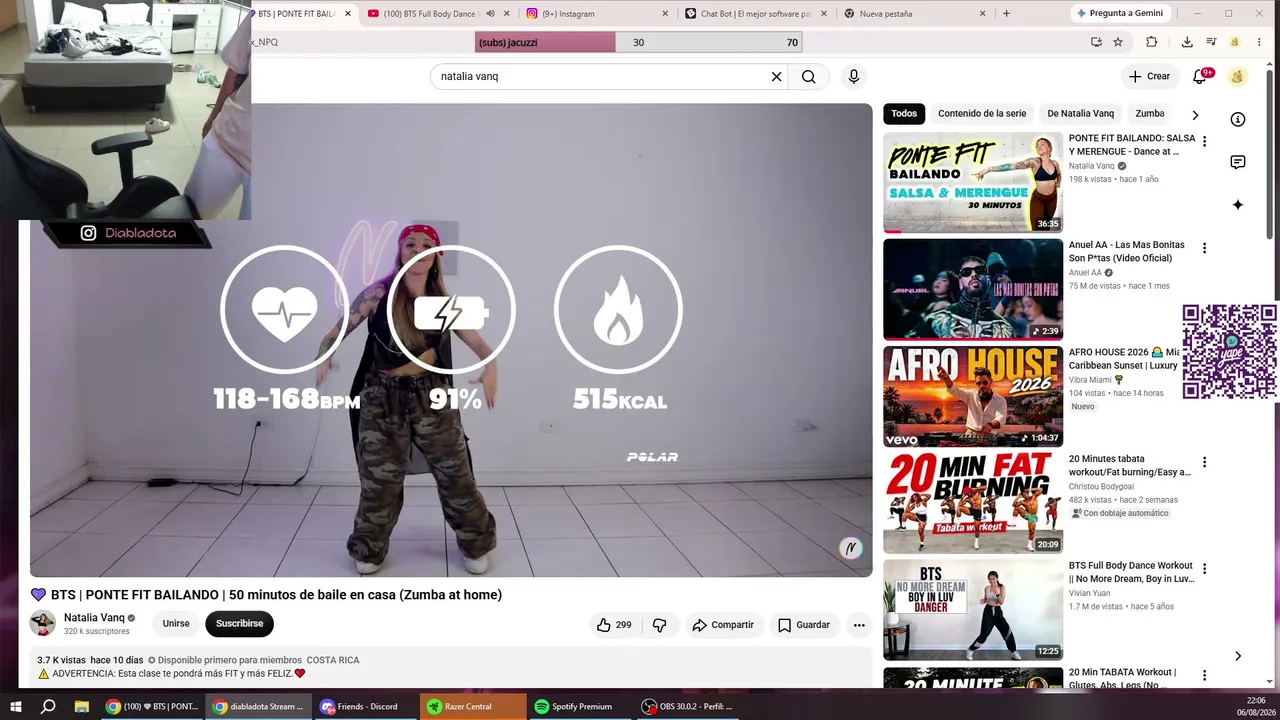Open Razer Central from taskbar

472,706
